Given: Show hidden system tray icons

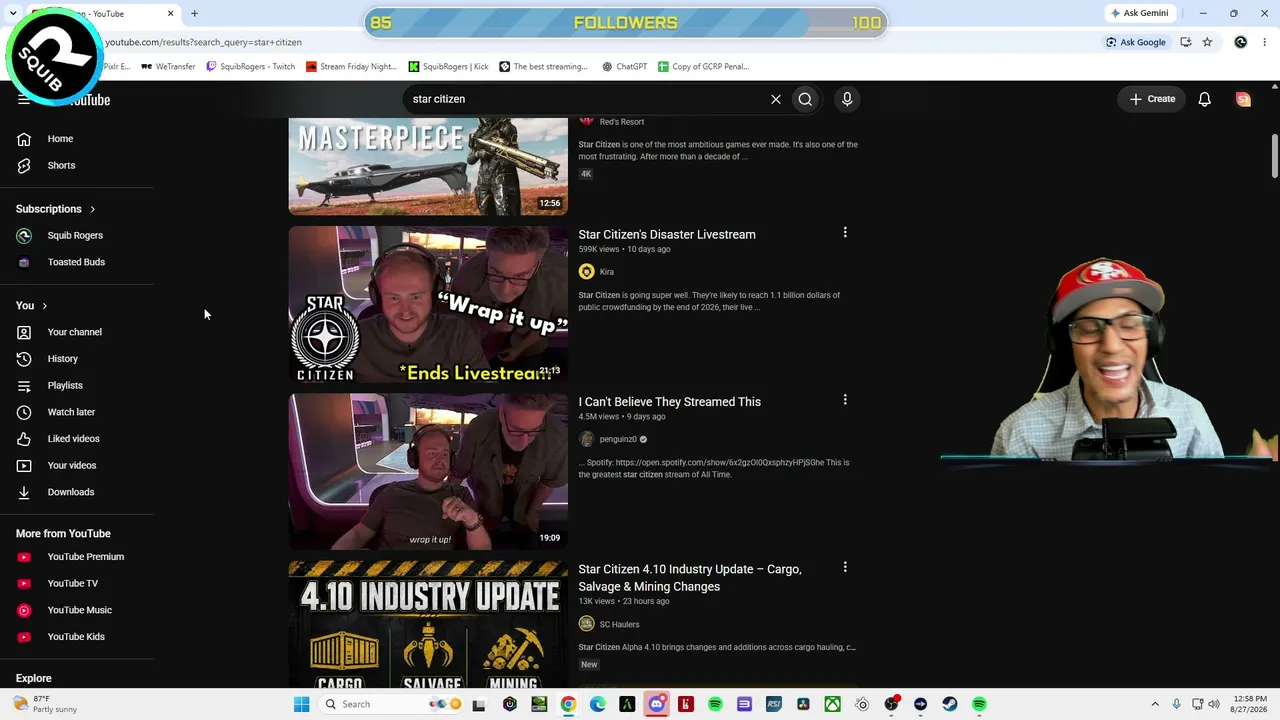Looking at the screenshot, I should click(x=1155, y=704).
